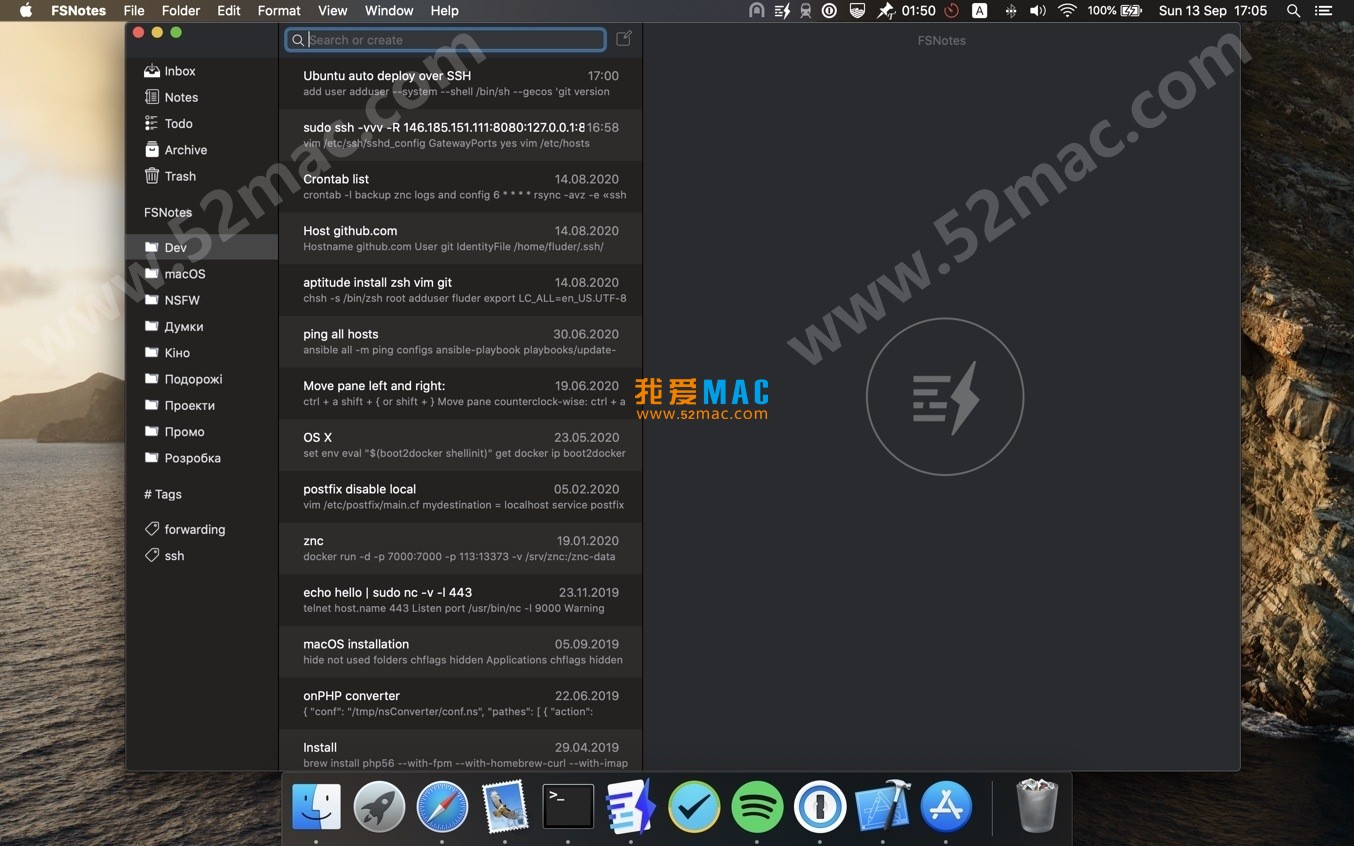Open Xcode from the Dock
This screenshot has width=1354, height=846.
883,806
